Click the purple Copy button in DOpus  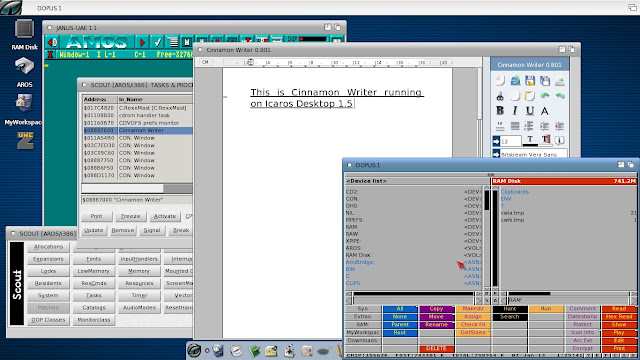(x=436, y=309)
